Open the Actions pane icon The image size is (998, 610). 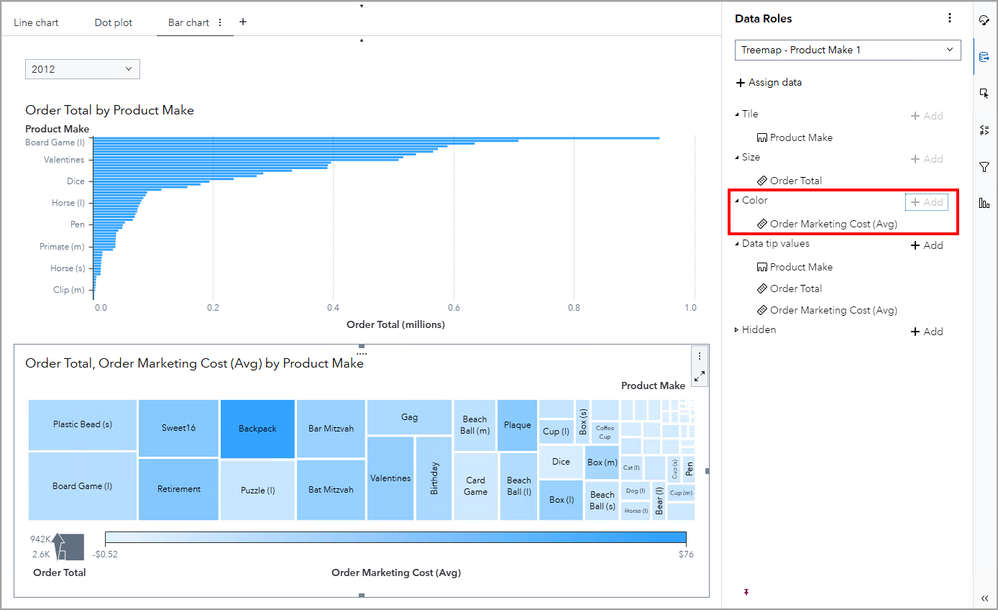point(984,93)
